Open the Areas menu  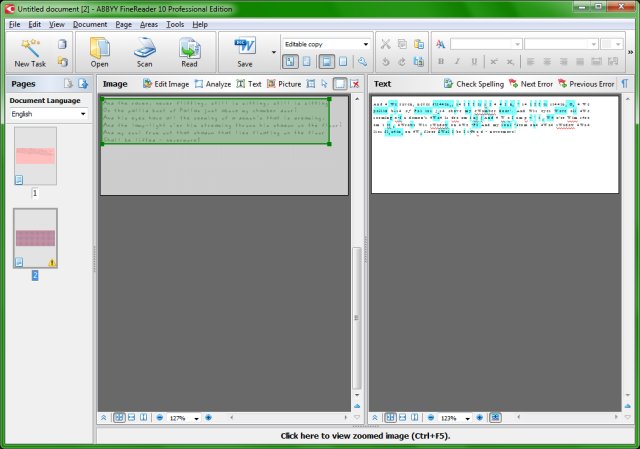pyautogui.click(x=149, y=23)
